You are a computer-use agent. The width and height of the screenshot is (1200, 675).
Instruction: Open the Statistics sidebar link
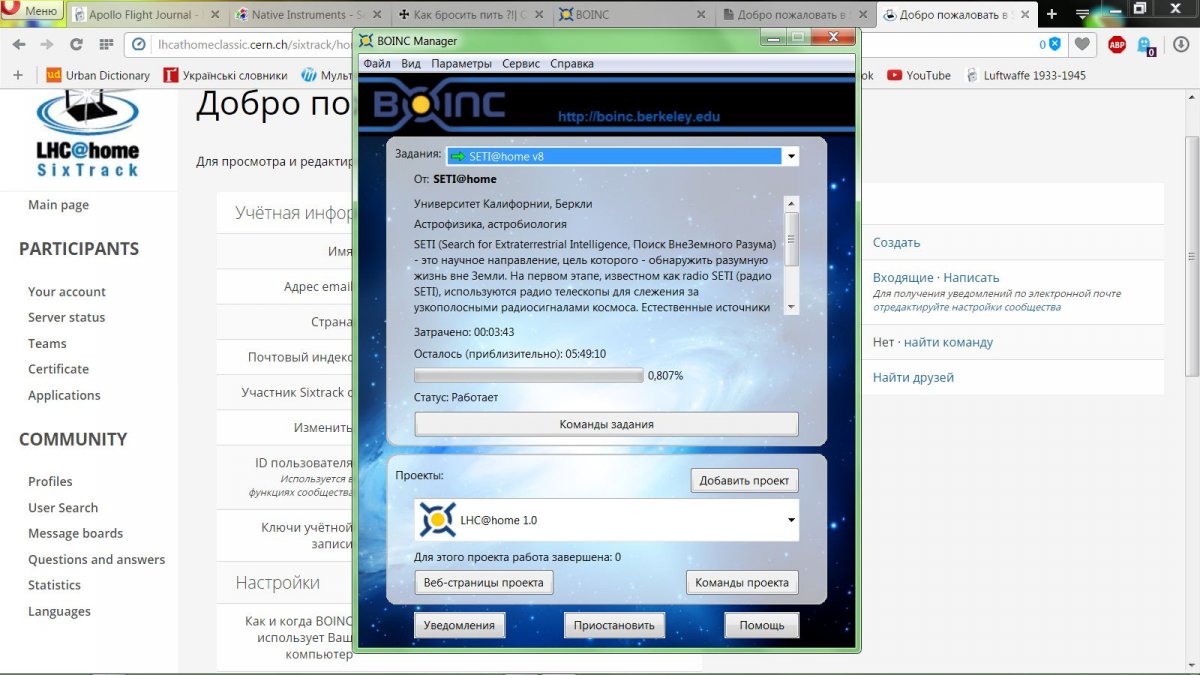pyautogui.click(x=54, y=585)
